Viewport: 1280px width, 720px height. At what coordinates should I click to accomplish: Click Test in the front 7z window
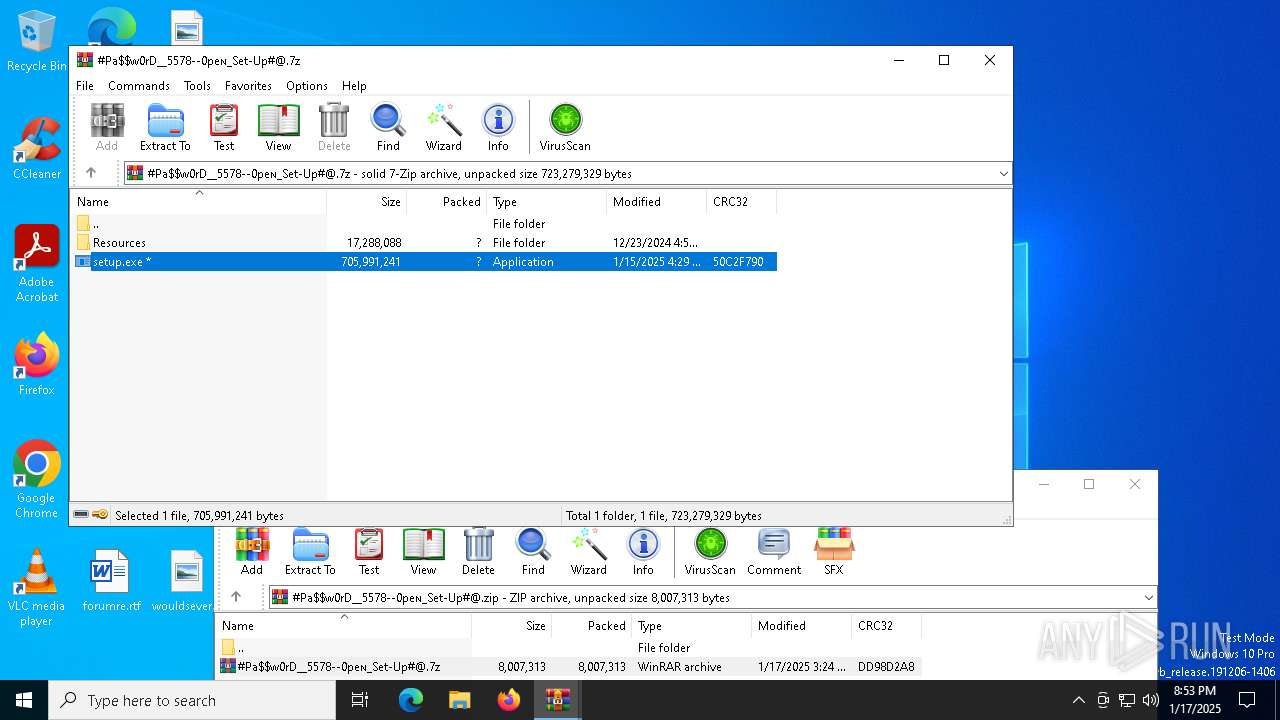(x=224, y=127)
